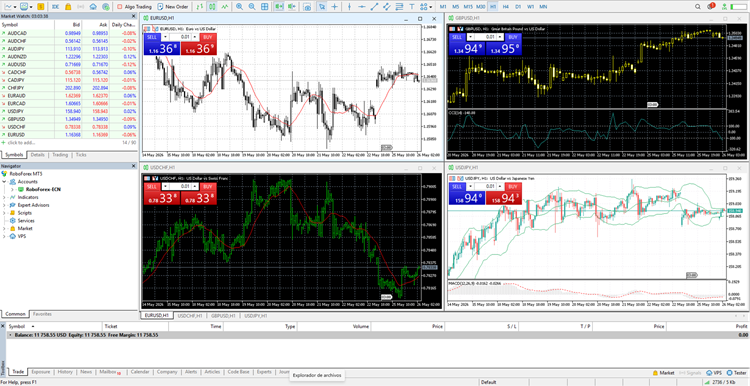
Task: Expand the Scripts tree node
Action: (5, 213)
